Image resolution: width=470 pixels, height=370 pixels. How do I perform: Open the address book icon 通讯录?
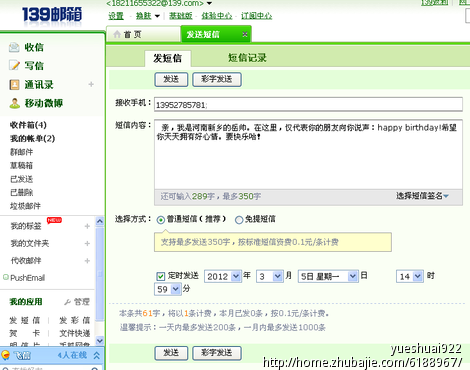coord(14,85)
